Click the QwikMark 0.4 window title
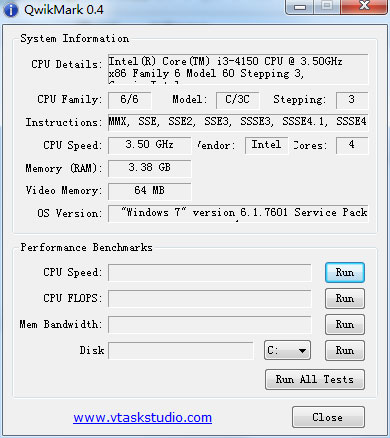The height and width of the screenshot is (438, 390). pyautogui.click(x=64, y=10)
